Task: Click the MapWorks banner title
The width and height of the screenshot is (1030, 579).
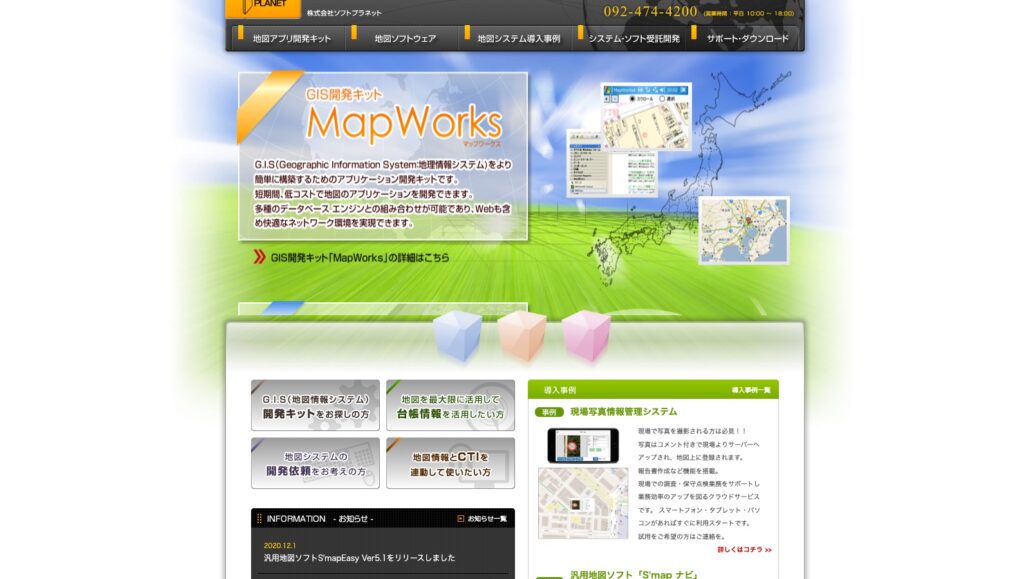Action: click(x=404, y=123)
